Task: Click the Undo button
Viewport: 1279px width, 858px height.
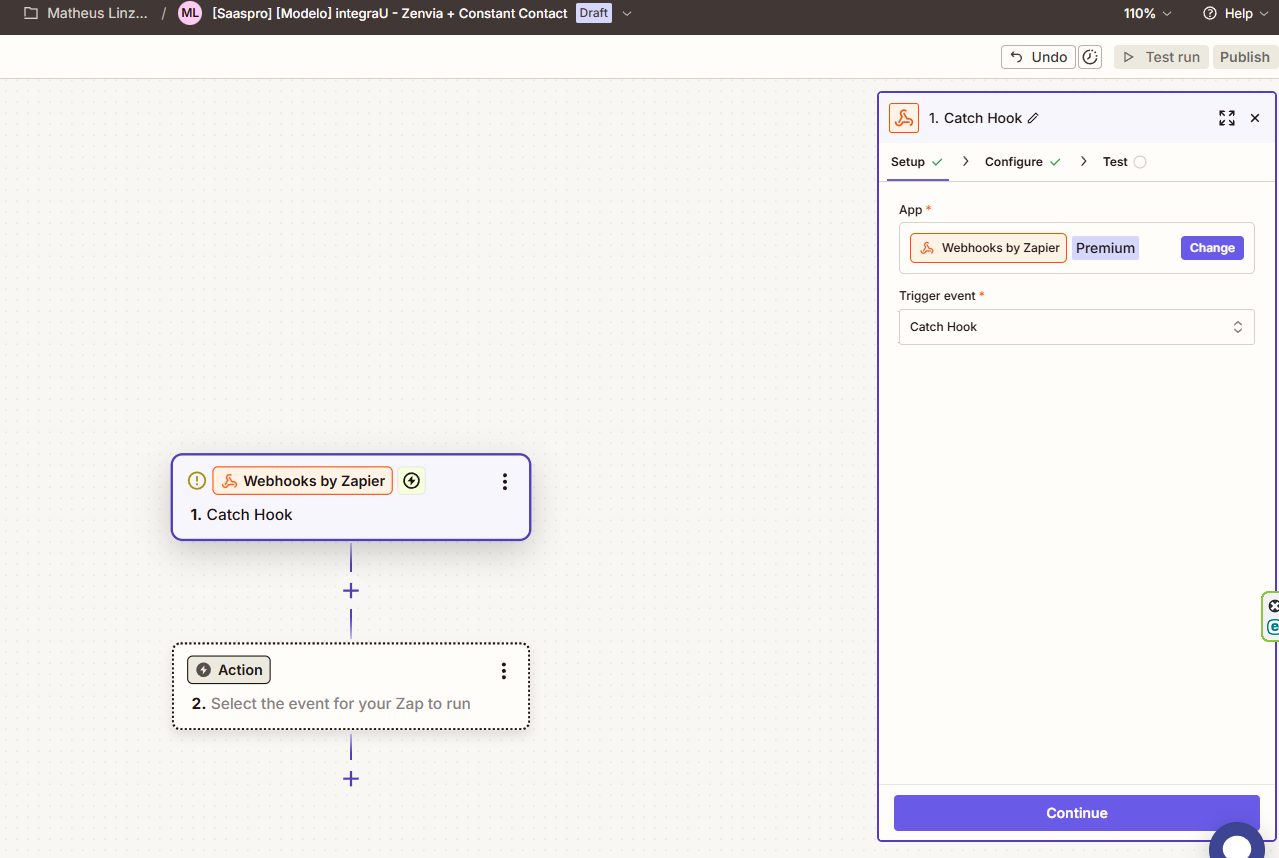Action: (1038, 57)
